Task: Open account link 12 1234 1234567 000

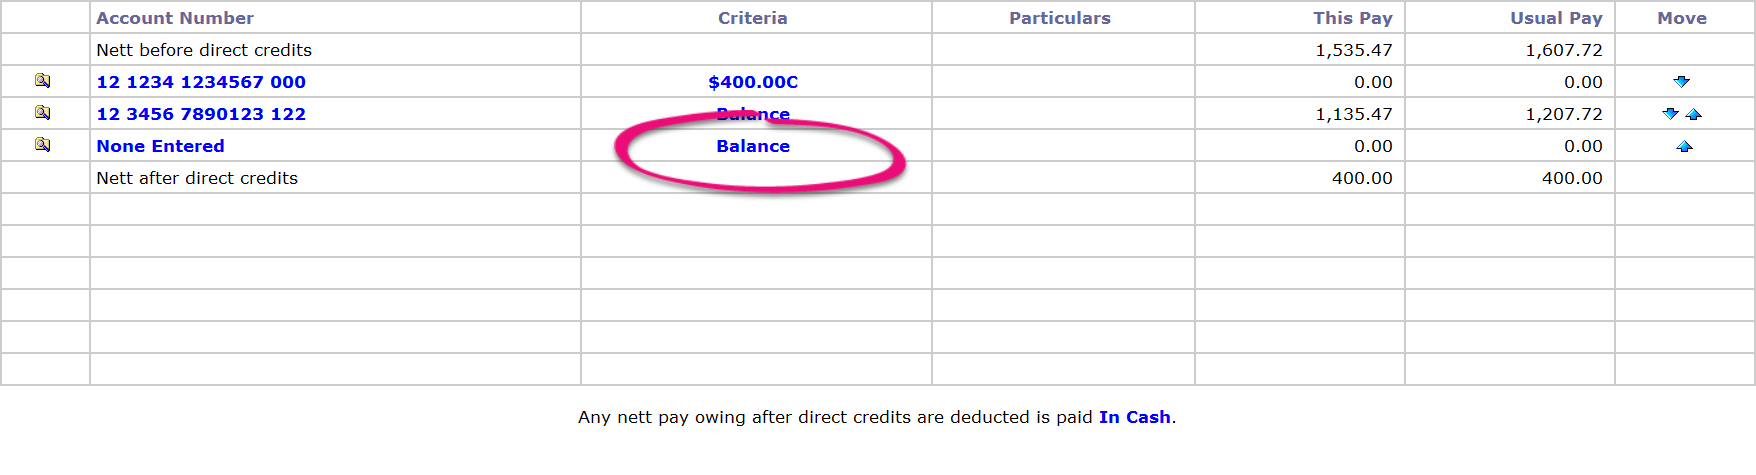Action: click(201, 82)
